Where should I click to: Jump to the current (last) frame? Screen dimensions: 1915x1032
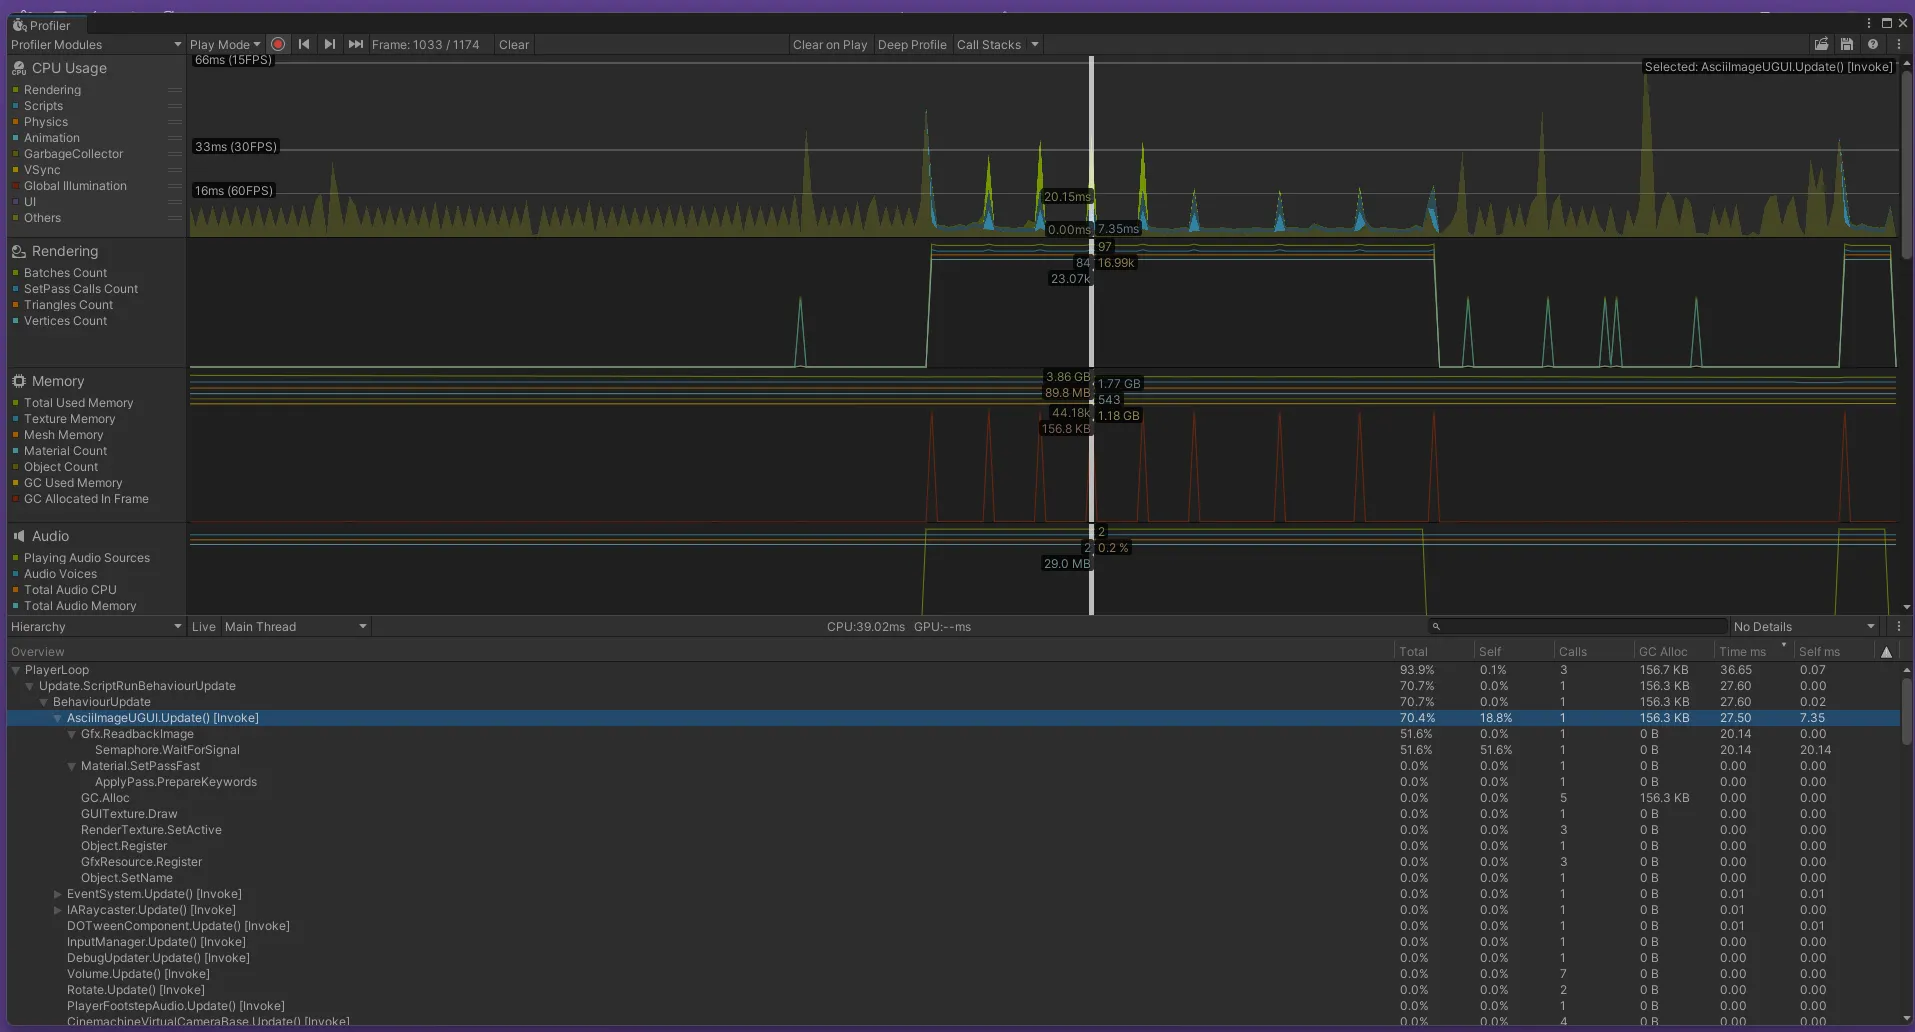(355, 44)
